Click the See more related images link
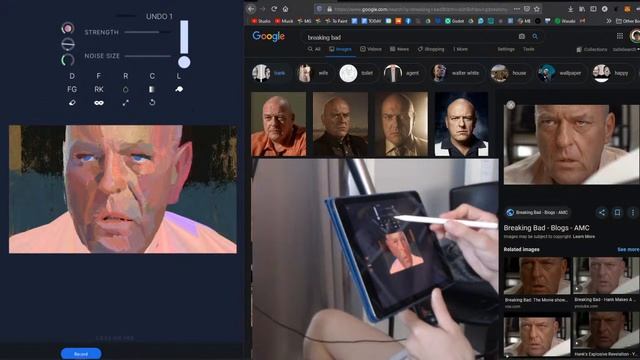Screen dimensions: 640x360 (628, 249)
